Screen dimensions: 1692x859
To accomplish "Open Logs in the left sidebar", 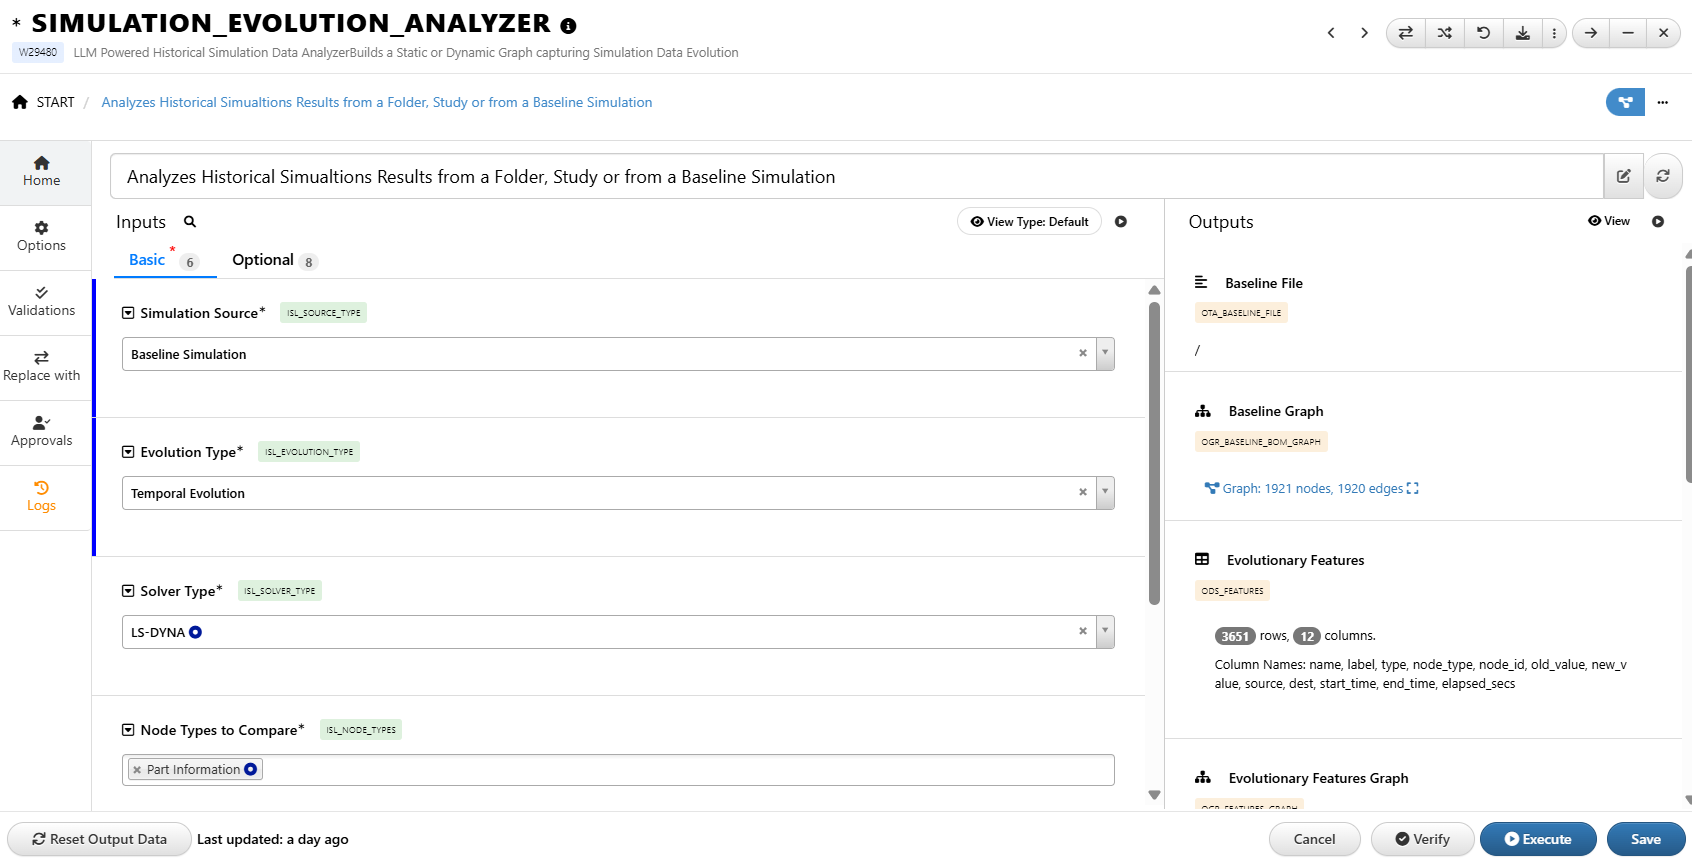I will coord(41,496).
